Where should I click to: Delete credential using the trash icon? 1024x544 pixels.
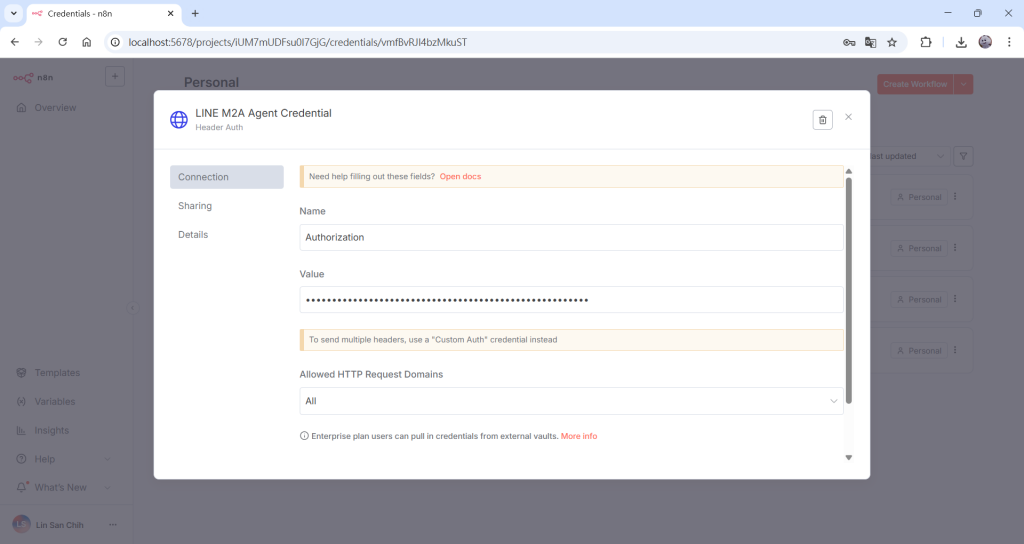click(822, 120)
